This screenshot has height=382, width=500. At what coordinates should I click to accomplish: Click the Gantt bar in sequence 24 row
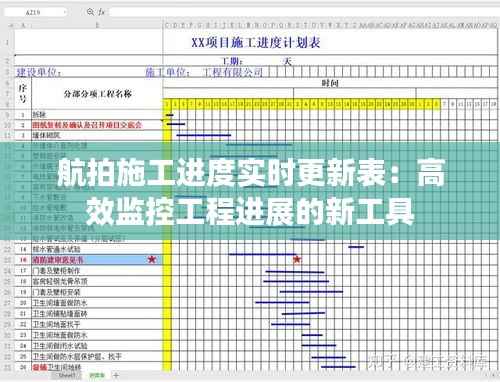click(319, 345)
